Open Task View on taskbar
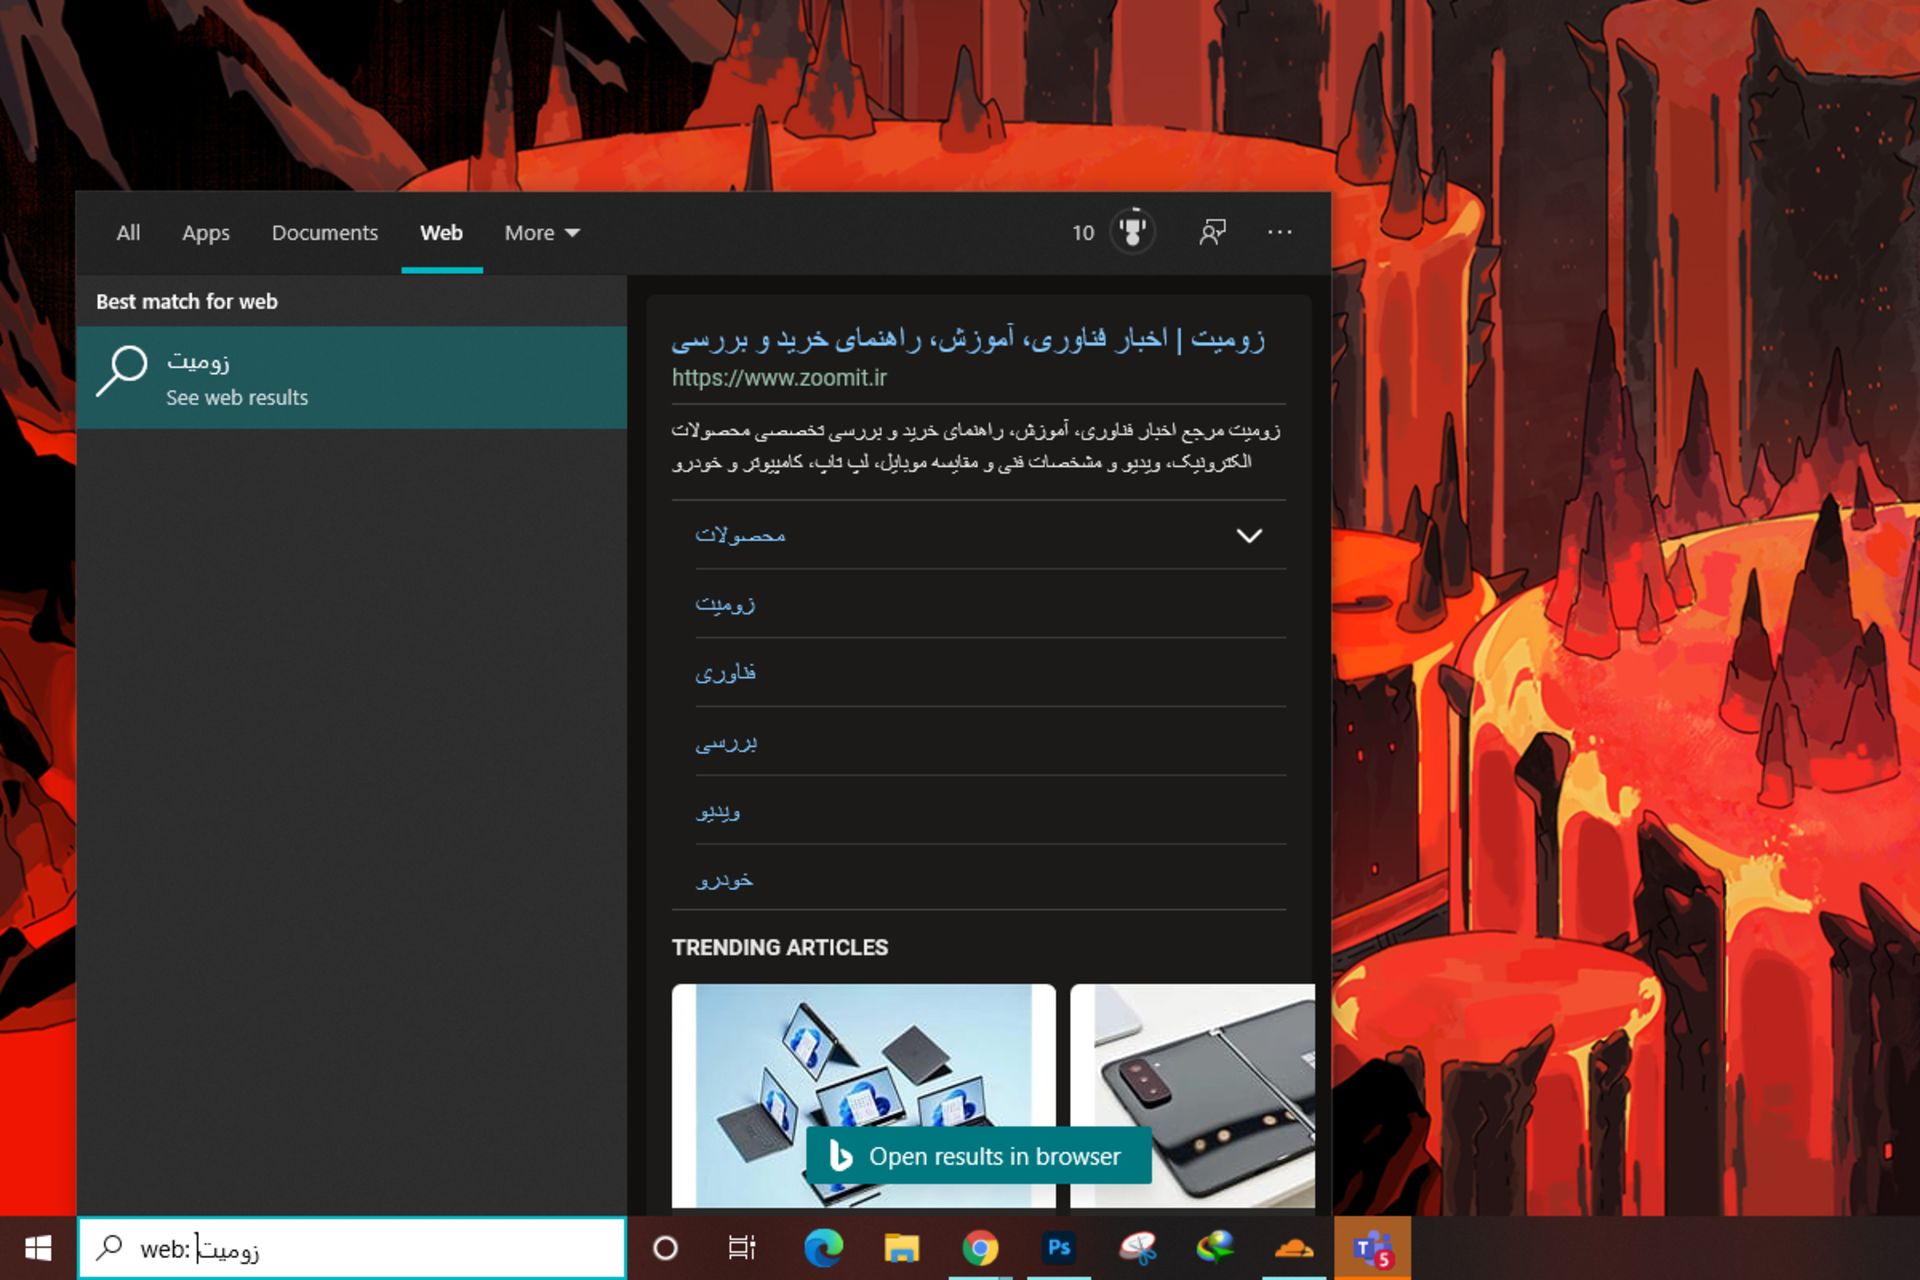Screen dimensions: 1920x1280 (x=742, y=1248)
